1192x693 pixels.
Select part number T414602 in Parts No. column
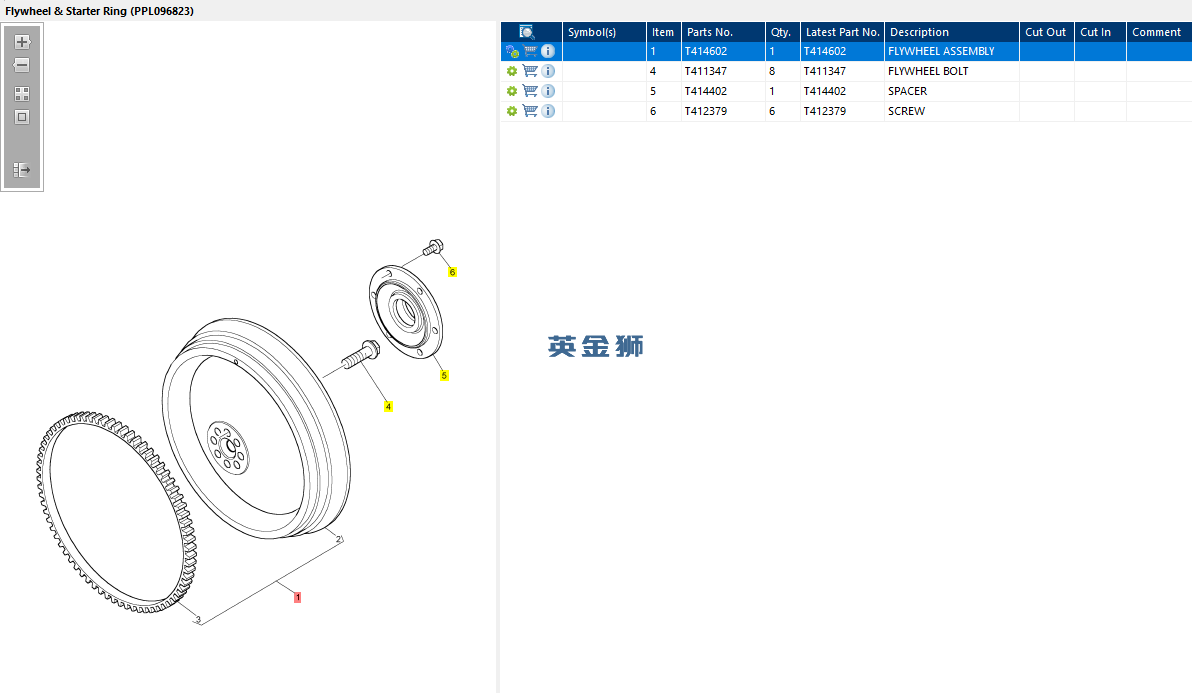click(705, 52)
